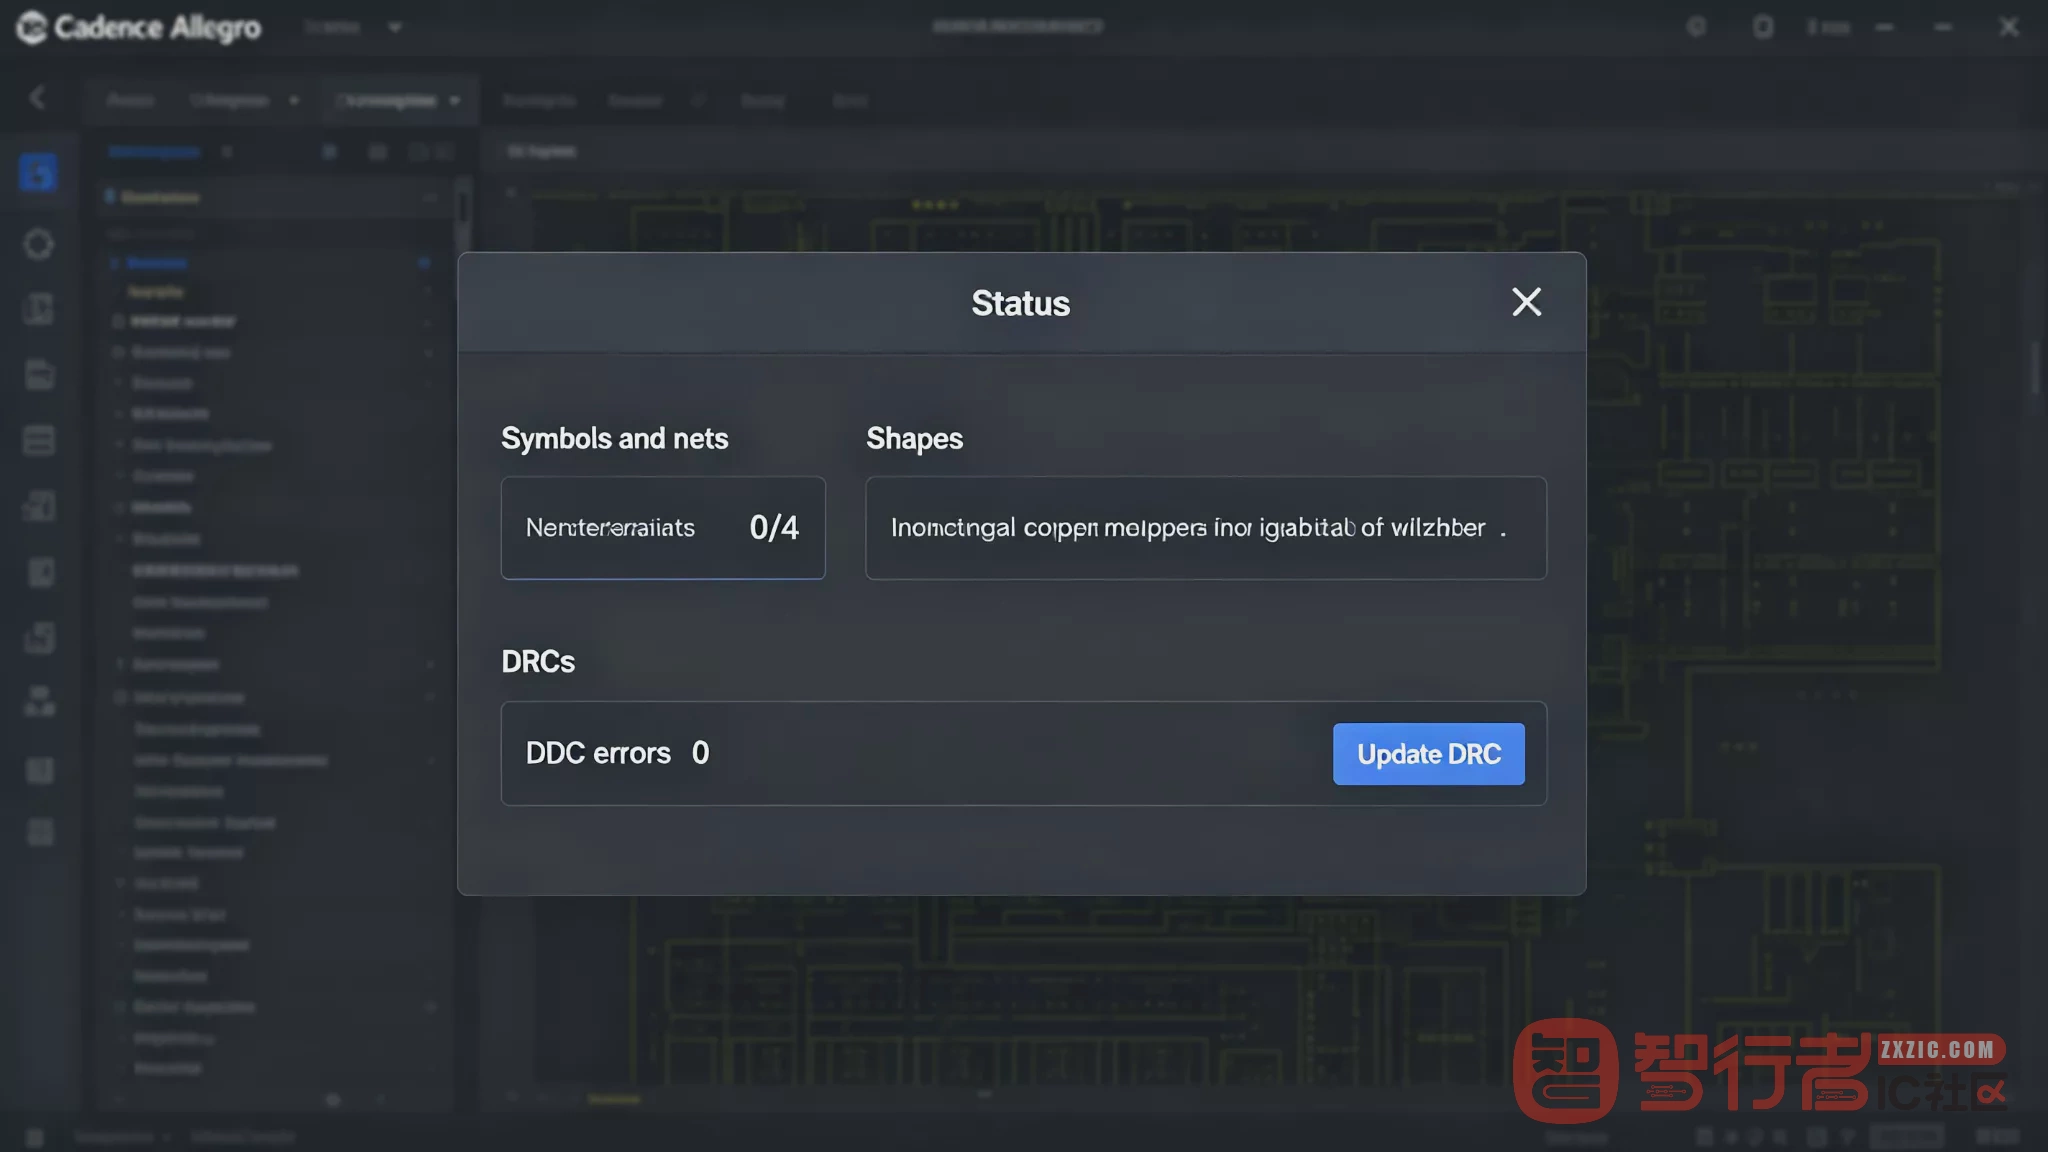2048x1152 pixels.
Task: Click the Cadence Allegro logo
Action: click(x=139, y=28)
